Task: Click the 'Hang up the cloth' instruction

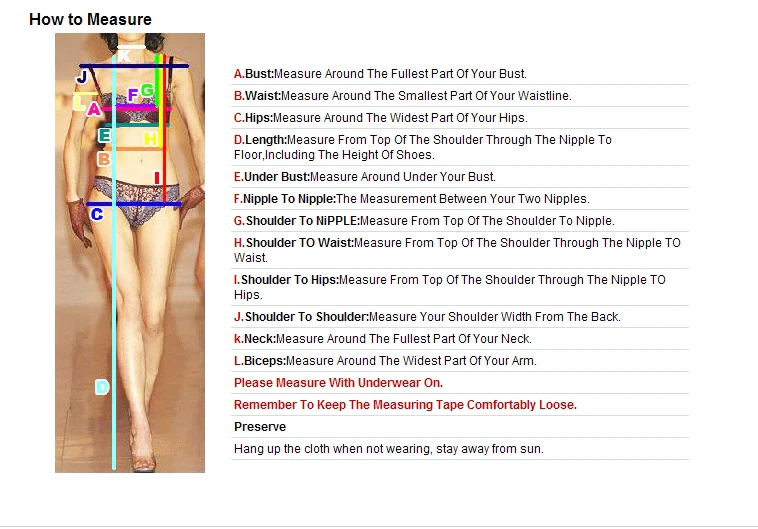Action: [x=389, y=449]
